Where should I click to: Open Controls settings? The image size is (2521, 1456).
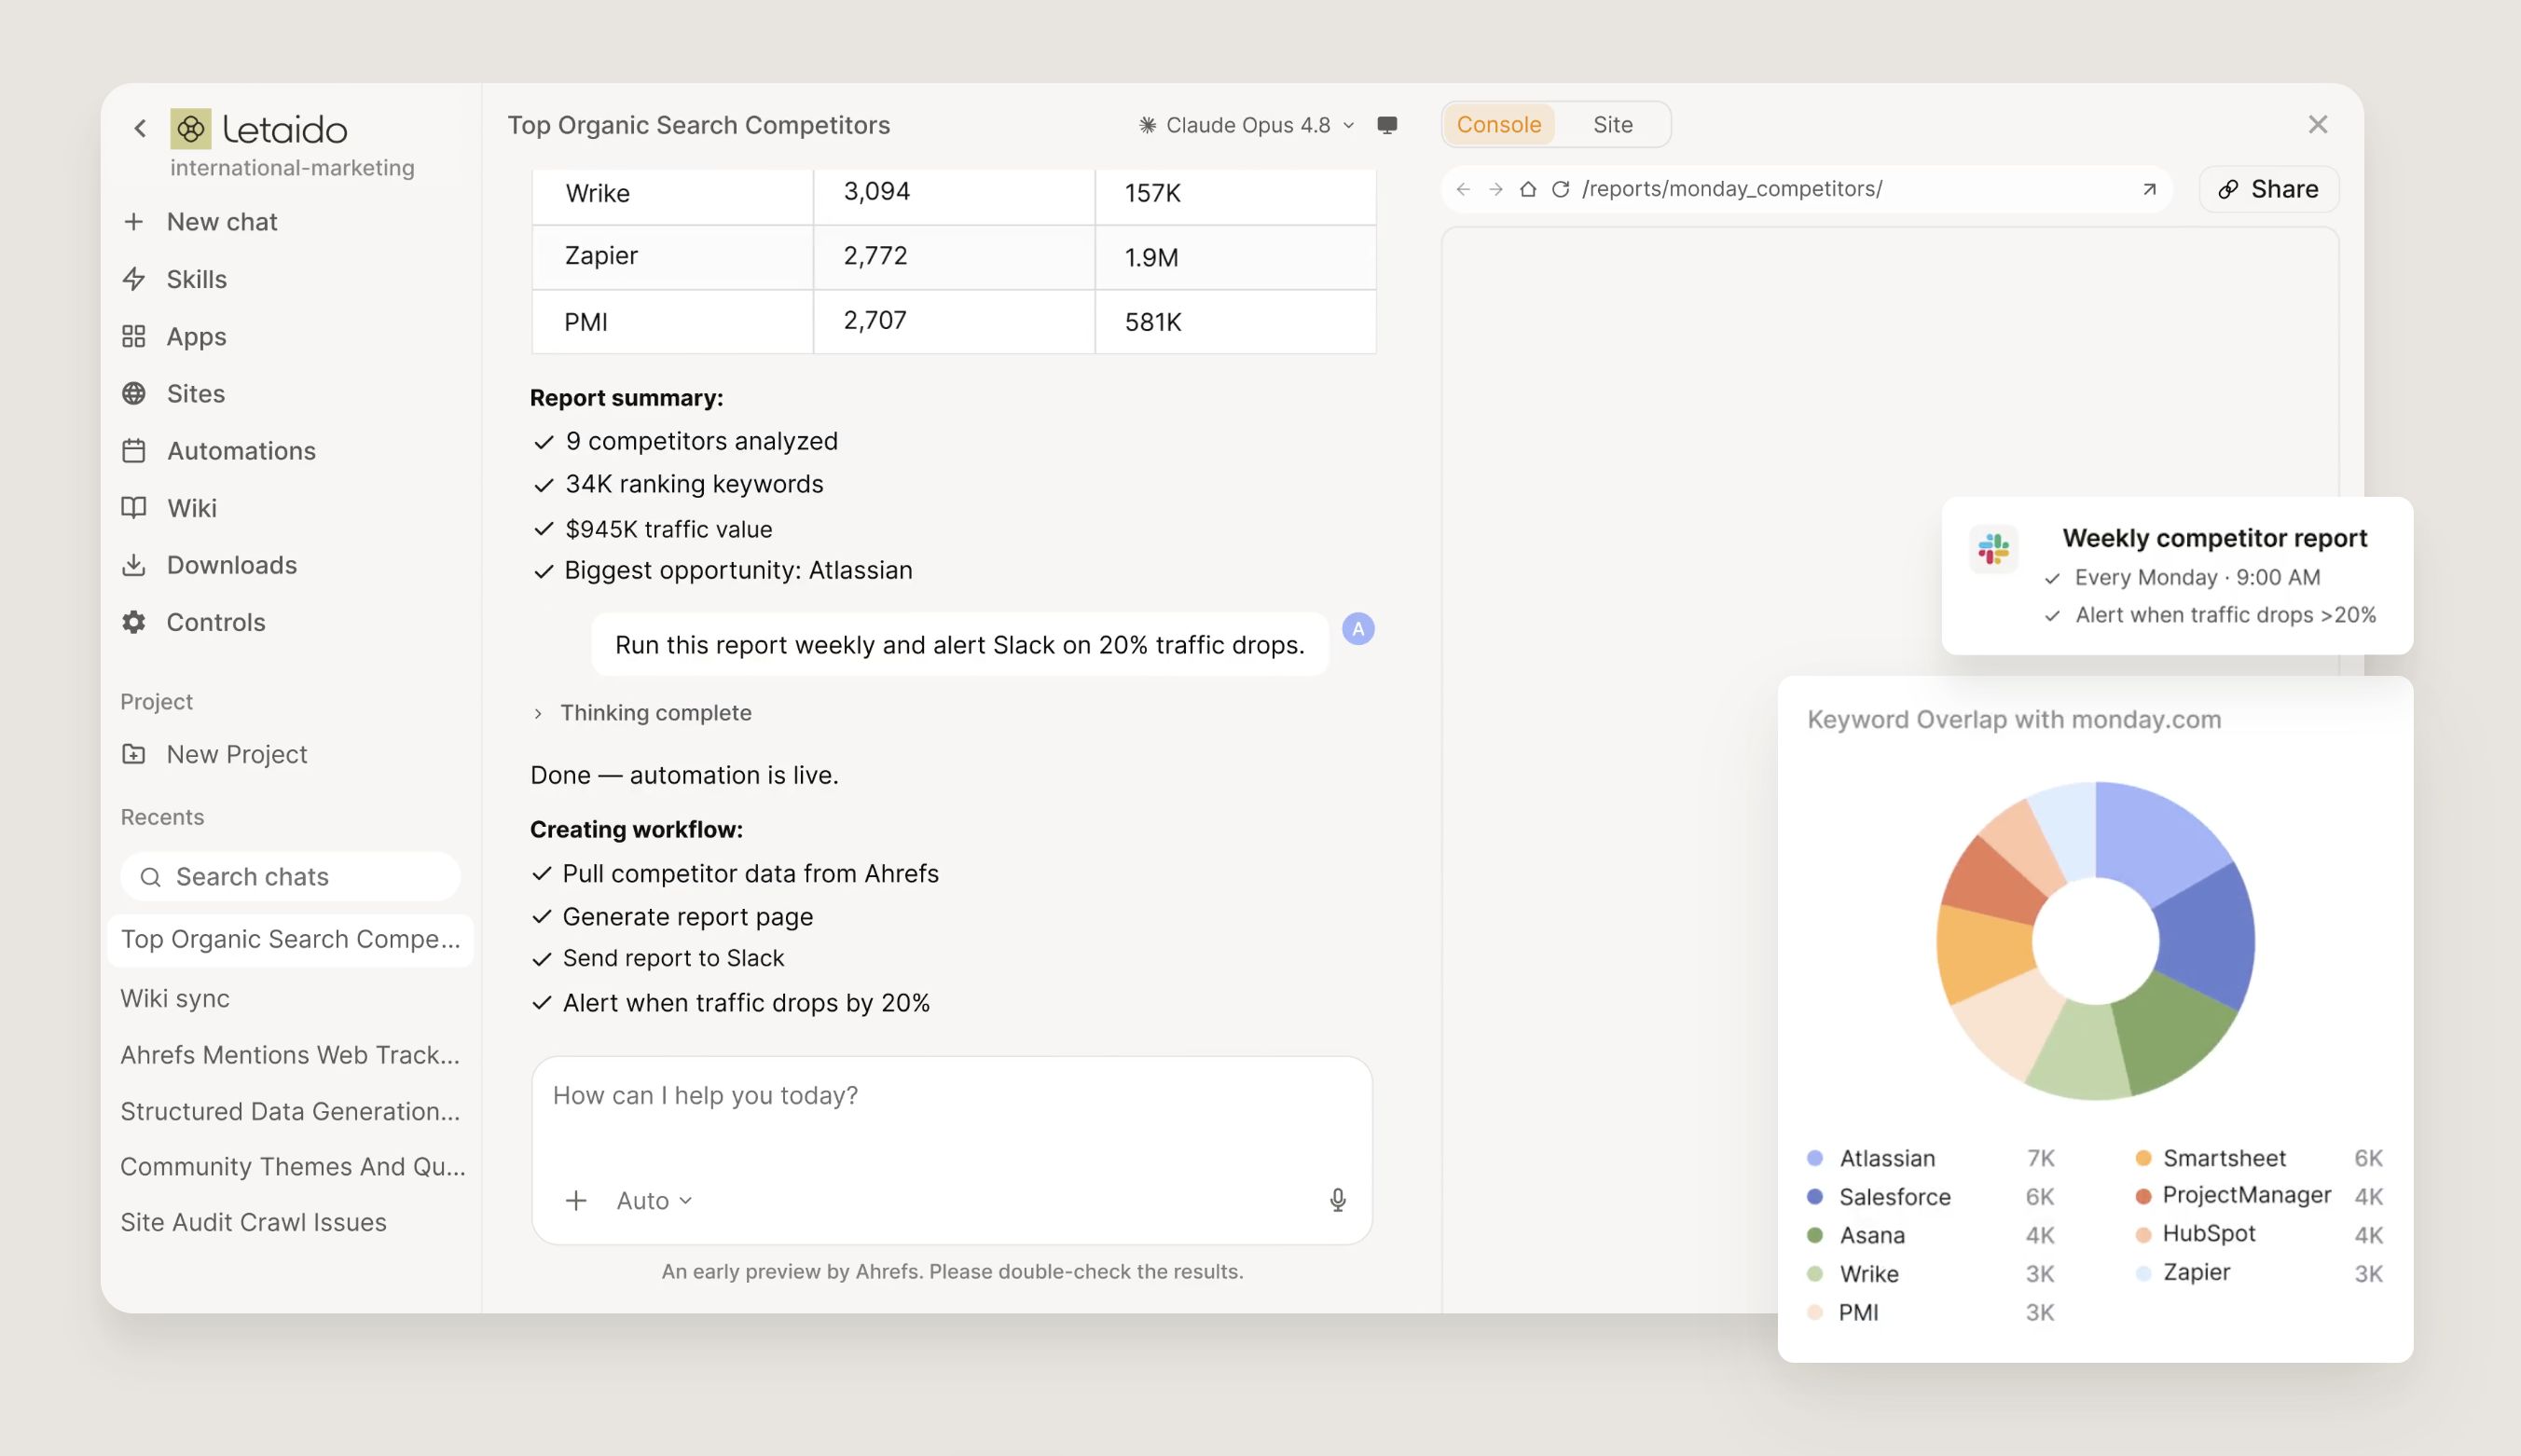coord(193,621)
